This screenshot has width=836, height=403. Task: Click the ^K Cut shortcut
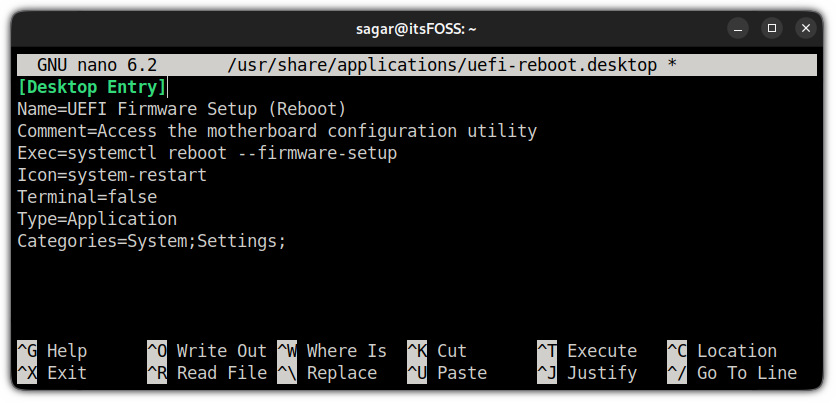[x=437, y=351]
